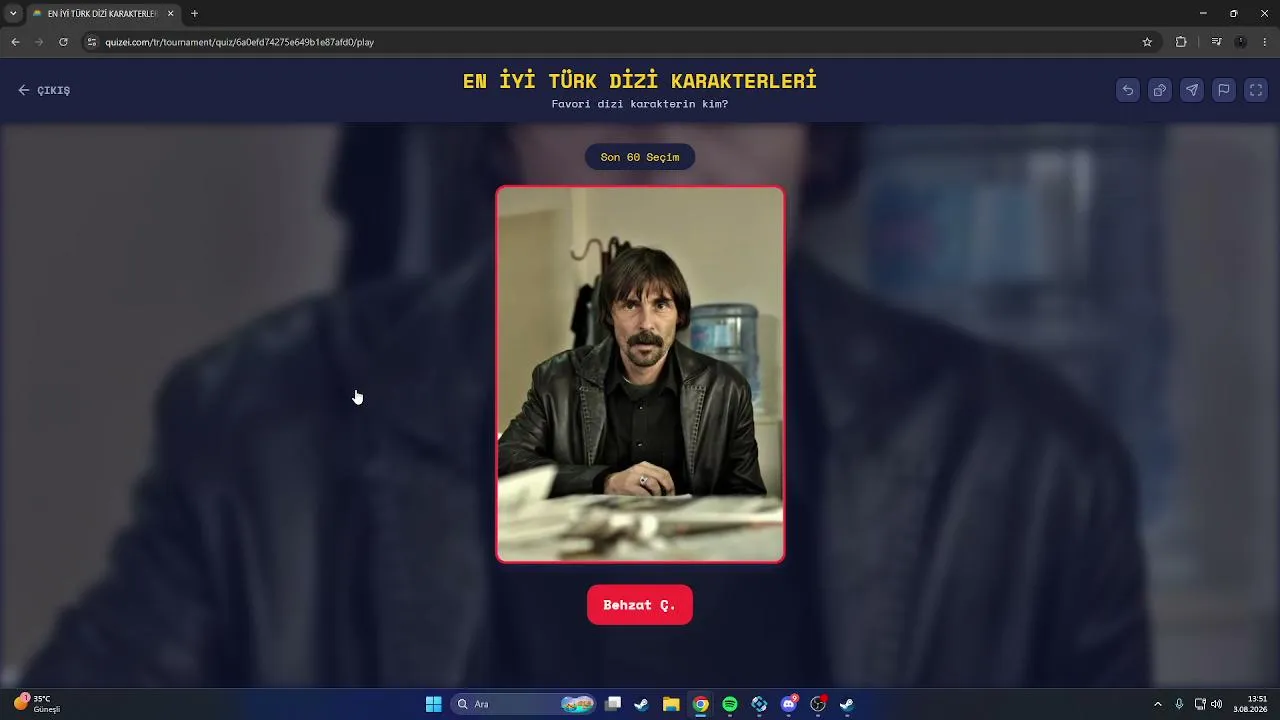Reload the quizei page
1280x720 pixels.
[x=63, y=42]
